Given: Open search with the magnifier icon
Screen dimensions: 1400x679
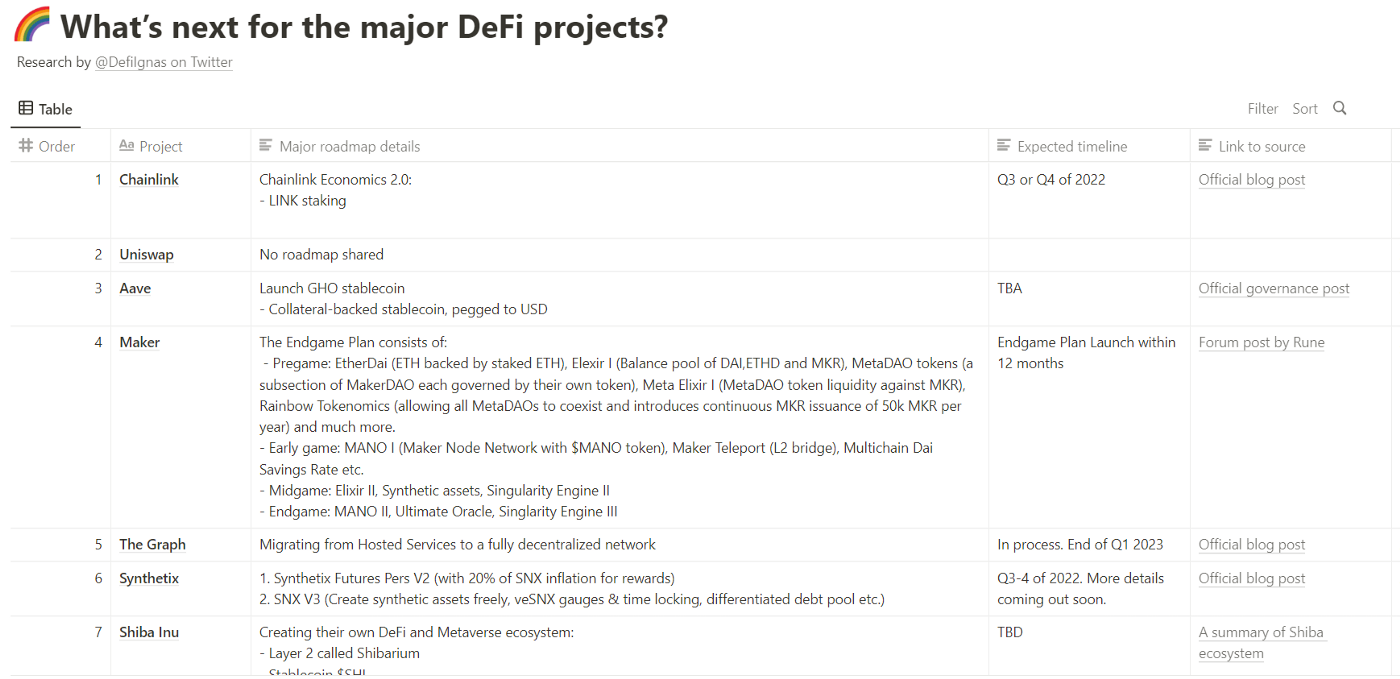Looking at the screenshot, I should coord(1339,108).
